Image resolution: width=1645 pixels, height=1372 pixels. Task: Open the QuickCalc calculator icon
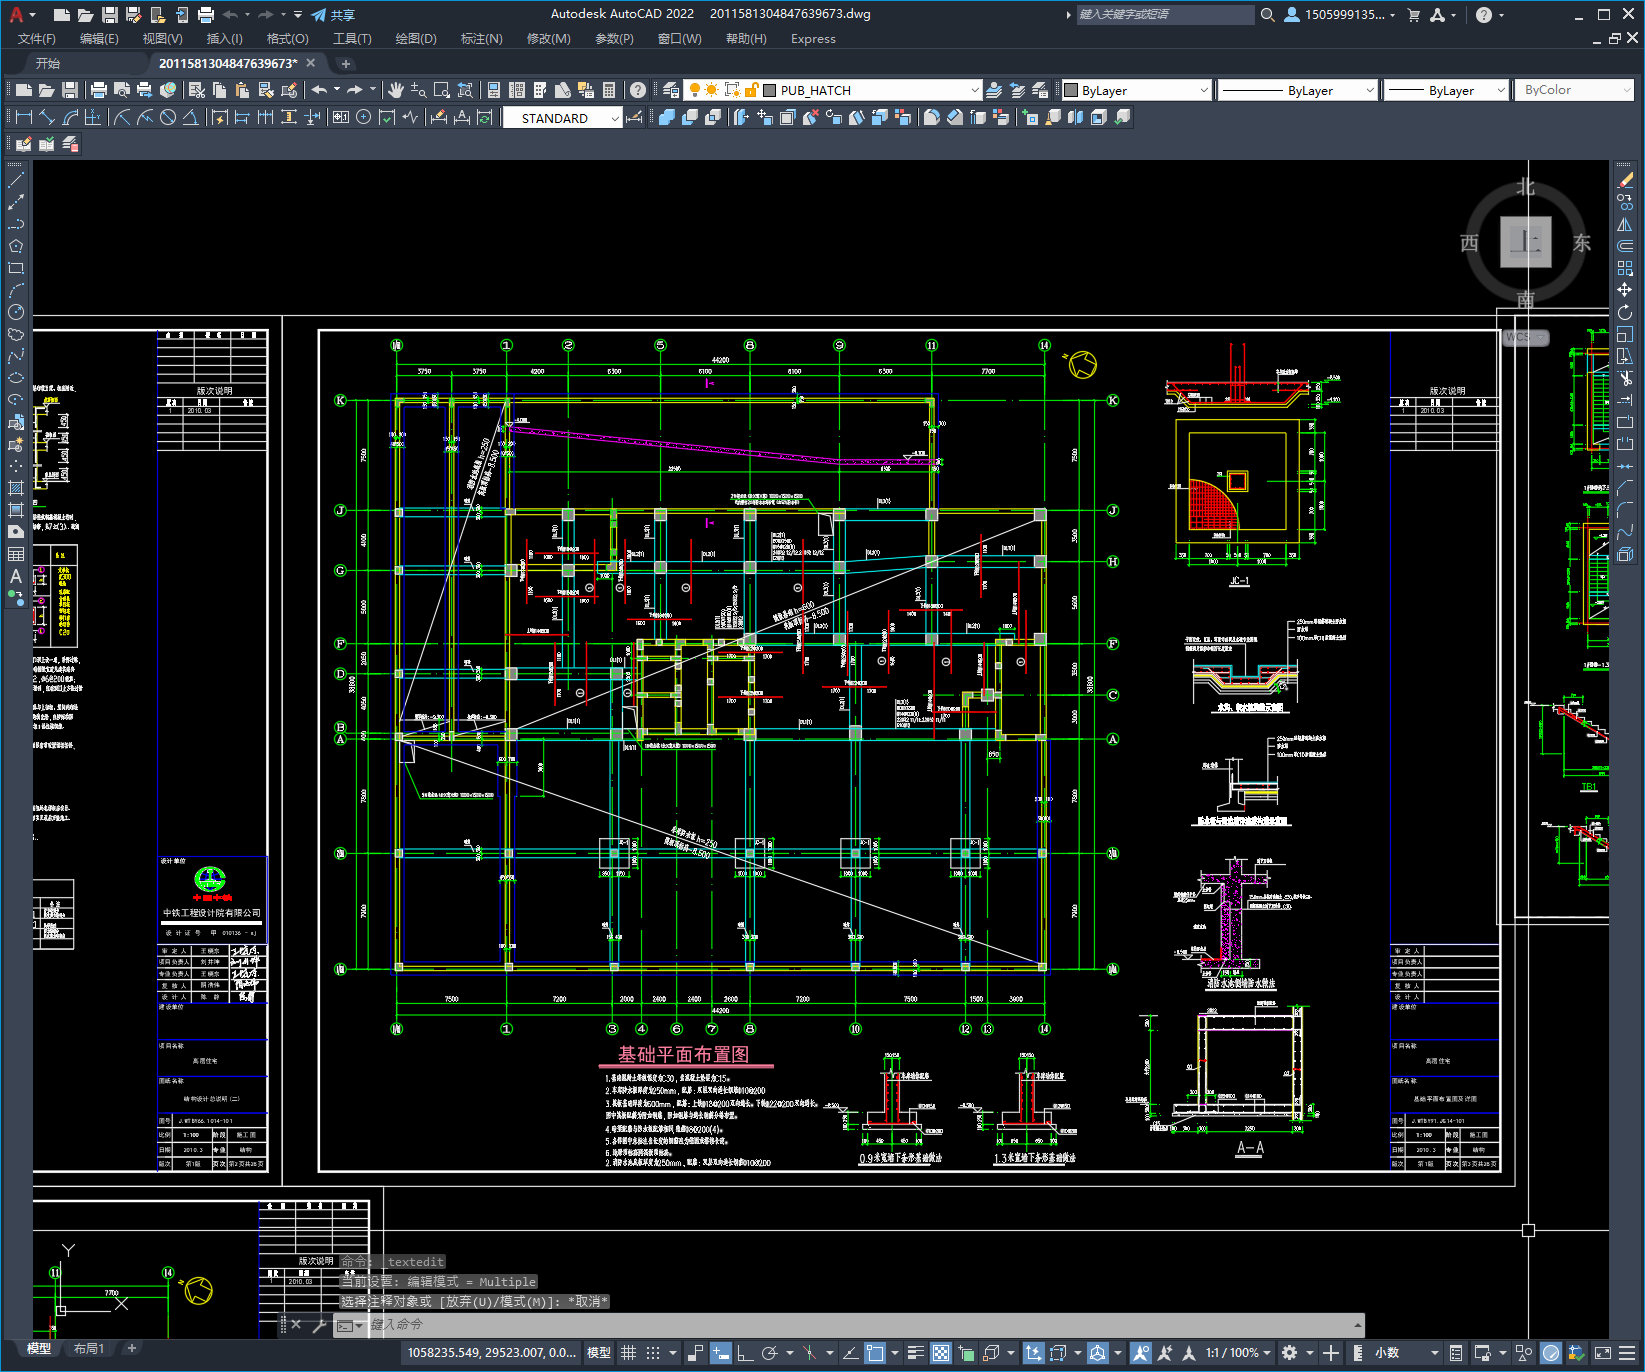609,90
